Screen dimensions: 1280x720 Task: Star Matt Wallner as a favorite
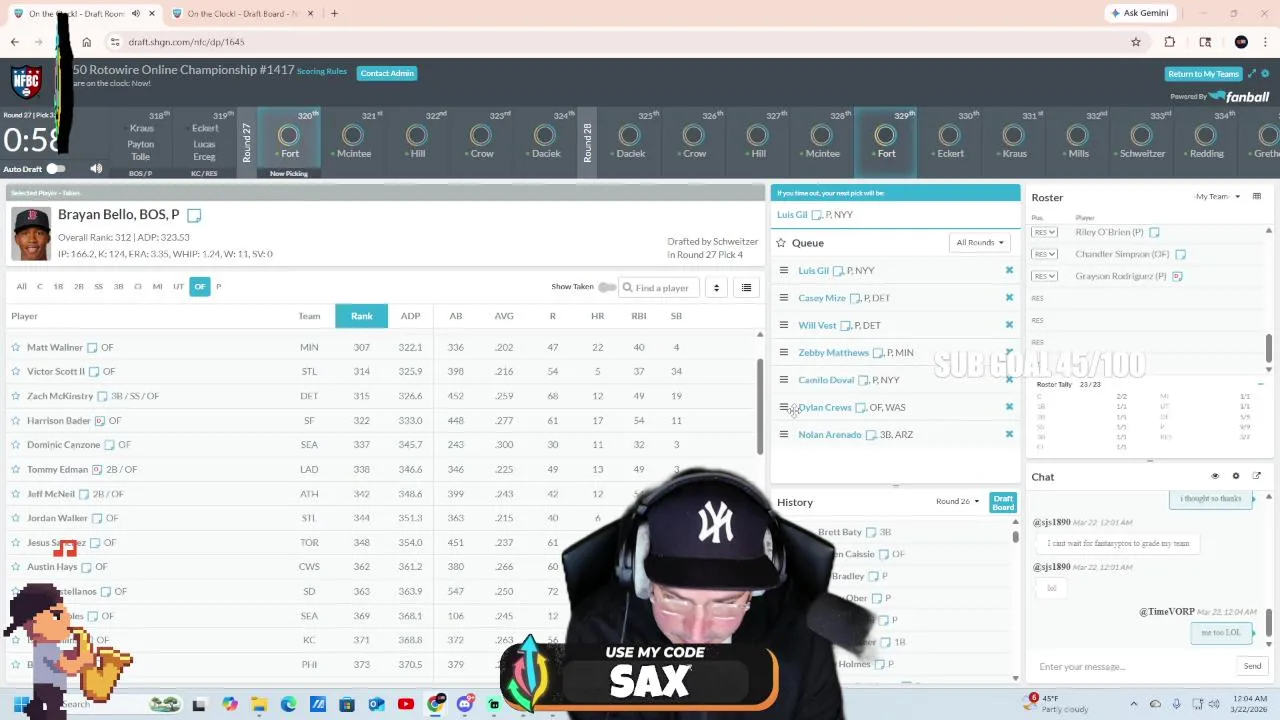(16, 347)
